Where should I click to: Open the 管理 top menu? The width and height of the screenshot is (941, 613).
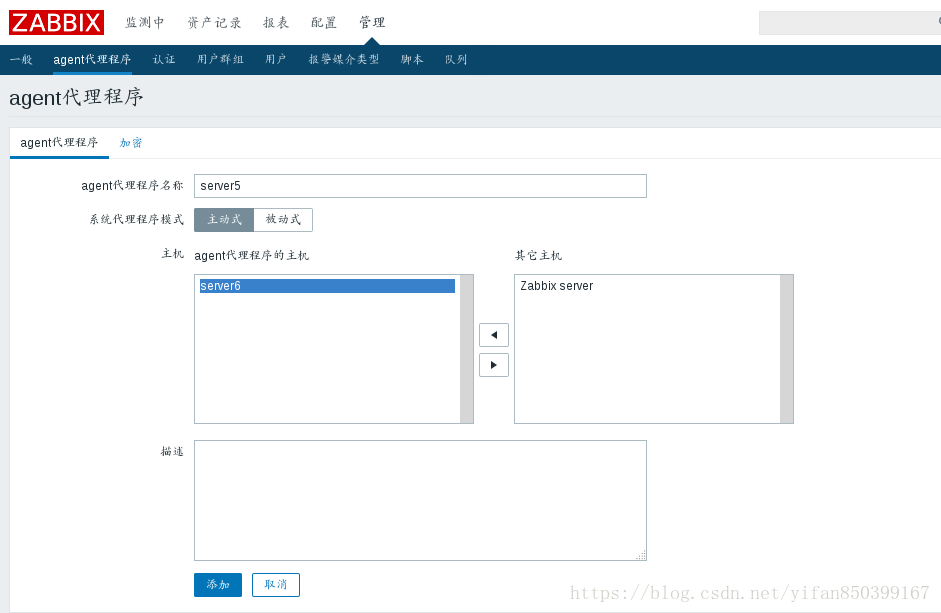coord(372,23)
